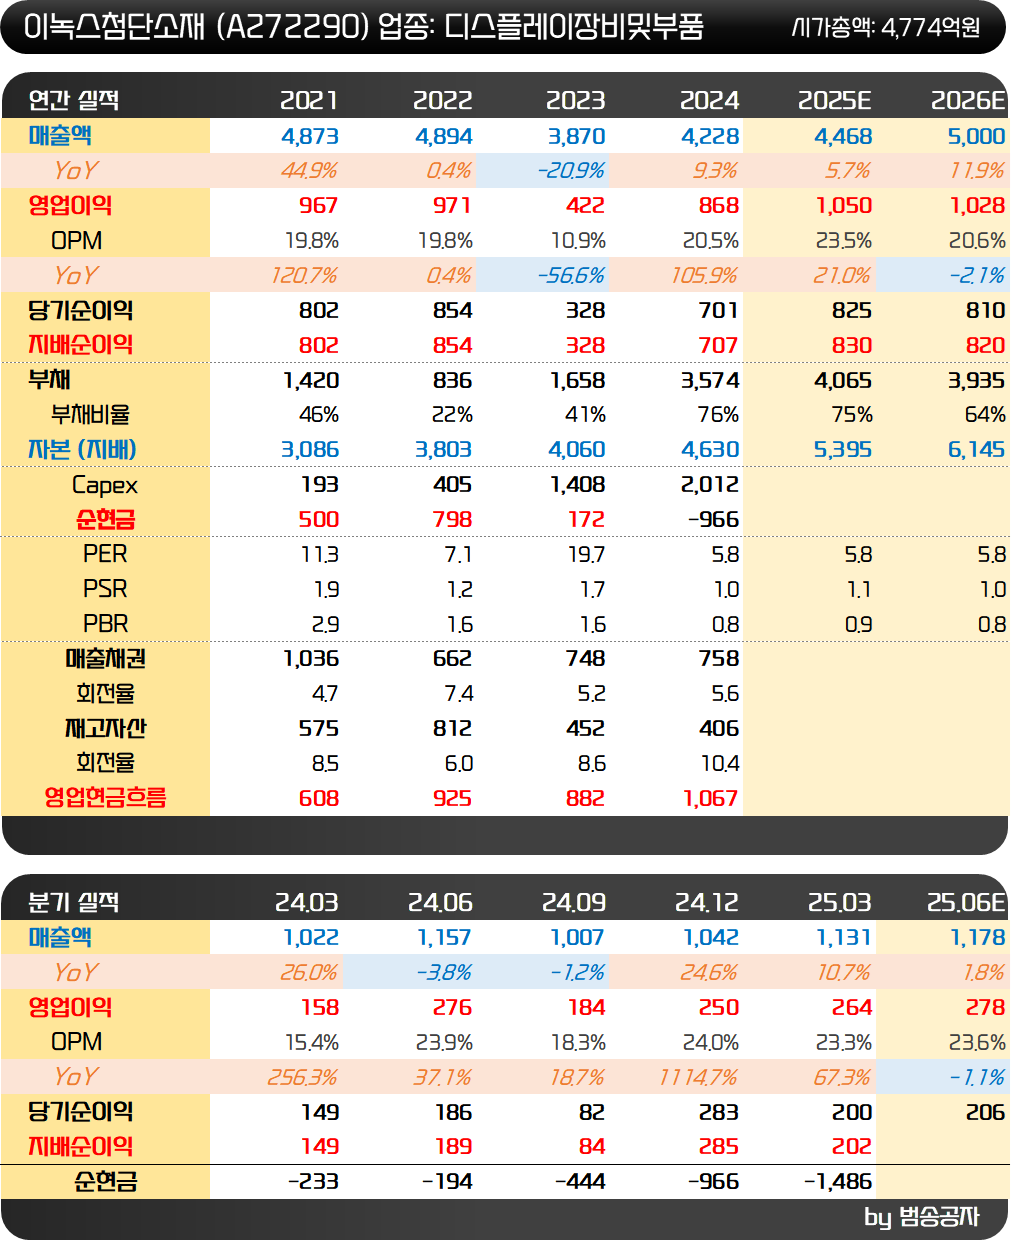This screenshot has width=1011, height=1240.
Task: Select 2022 매출채권 value '662'
Action: (452, 658)
